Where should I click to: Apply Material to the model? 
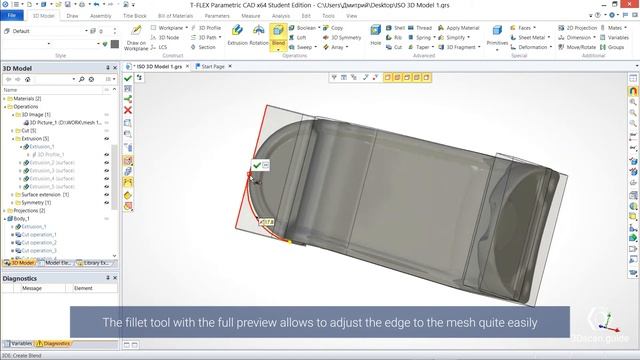pyautogui.click(x=458, y=28)
